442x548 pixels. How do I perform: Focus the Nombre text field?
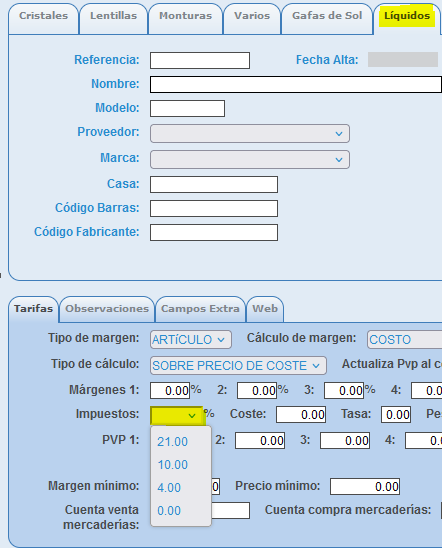tap(296, 85)
